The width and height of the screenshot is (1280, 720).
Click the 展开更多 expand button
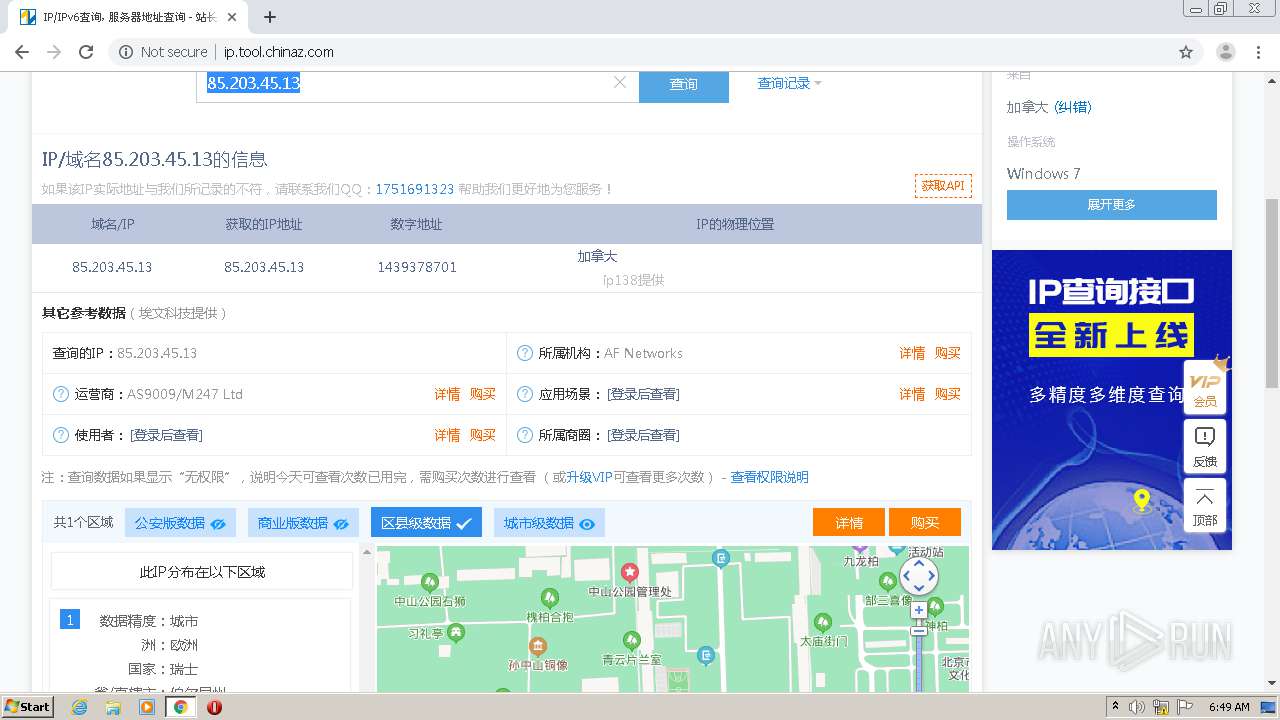click(1112, 204)
